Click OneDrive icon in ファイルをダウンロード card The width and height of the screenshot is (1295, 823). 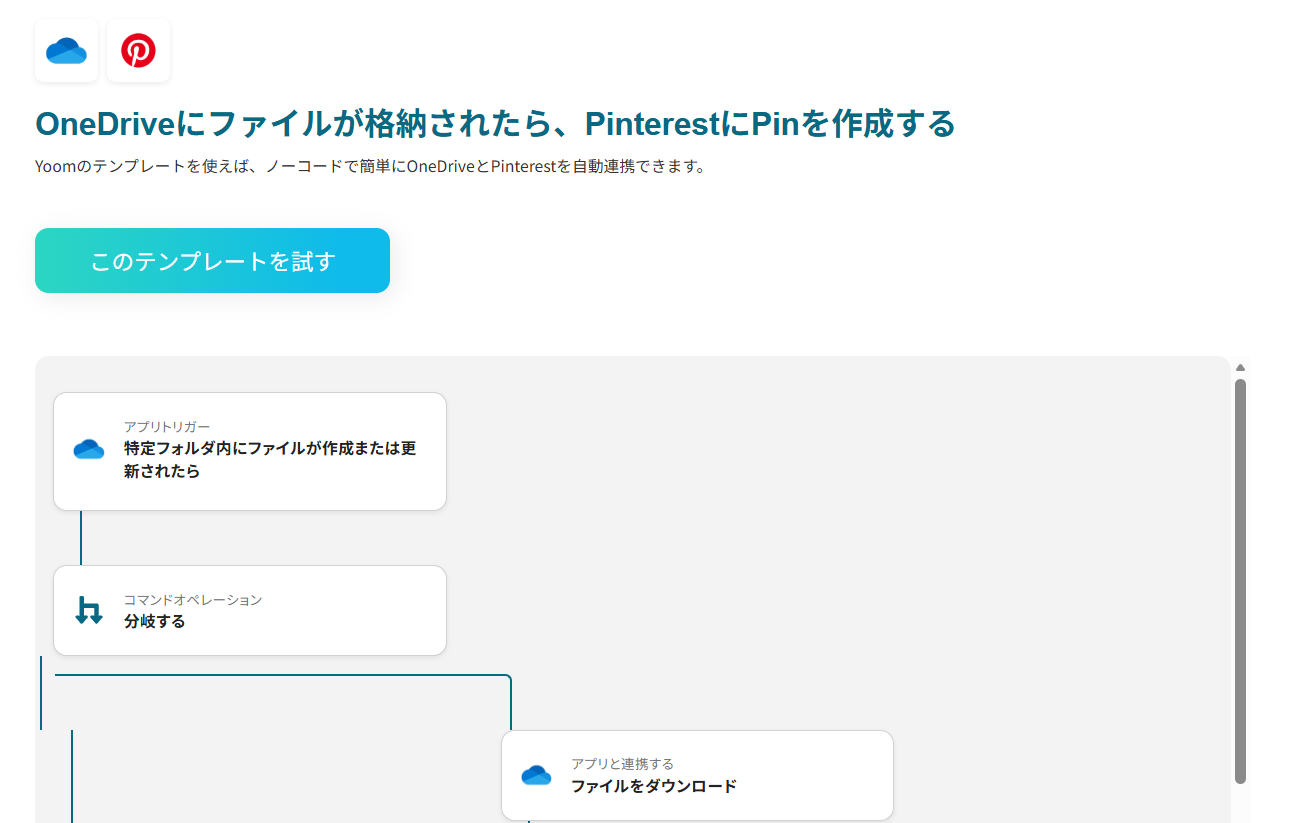pos(536,775)
